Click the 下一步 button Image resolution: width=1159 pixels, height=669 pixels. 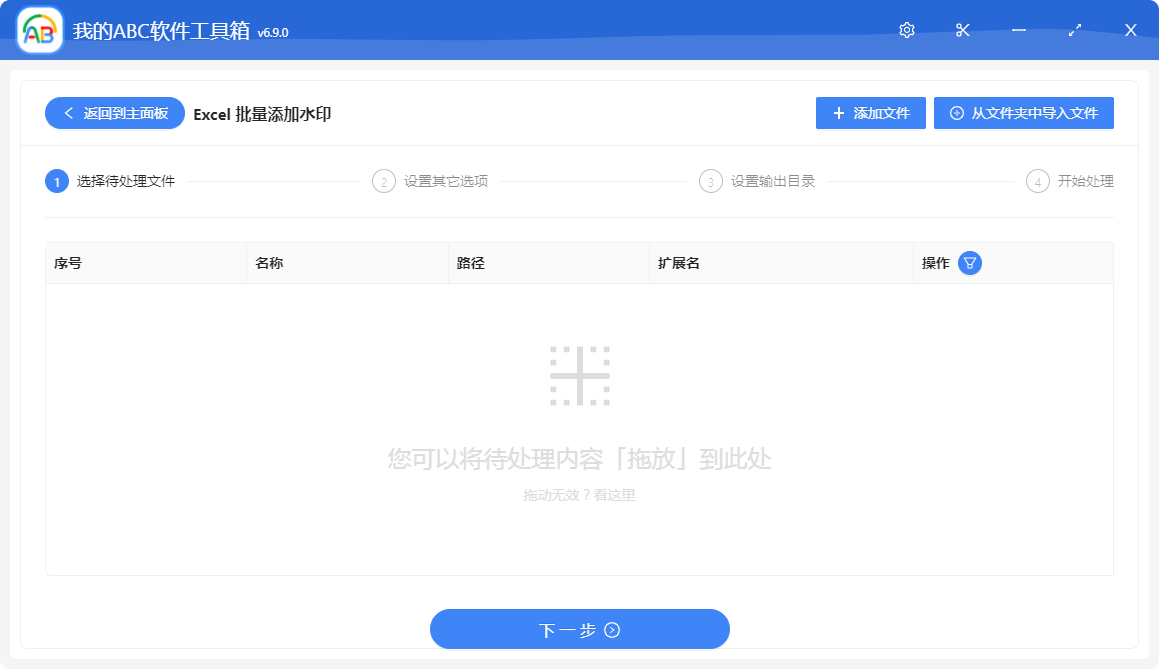[x=579, y=629]
